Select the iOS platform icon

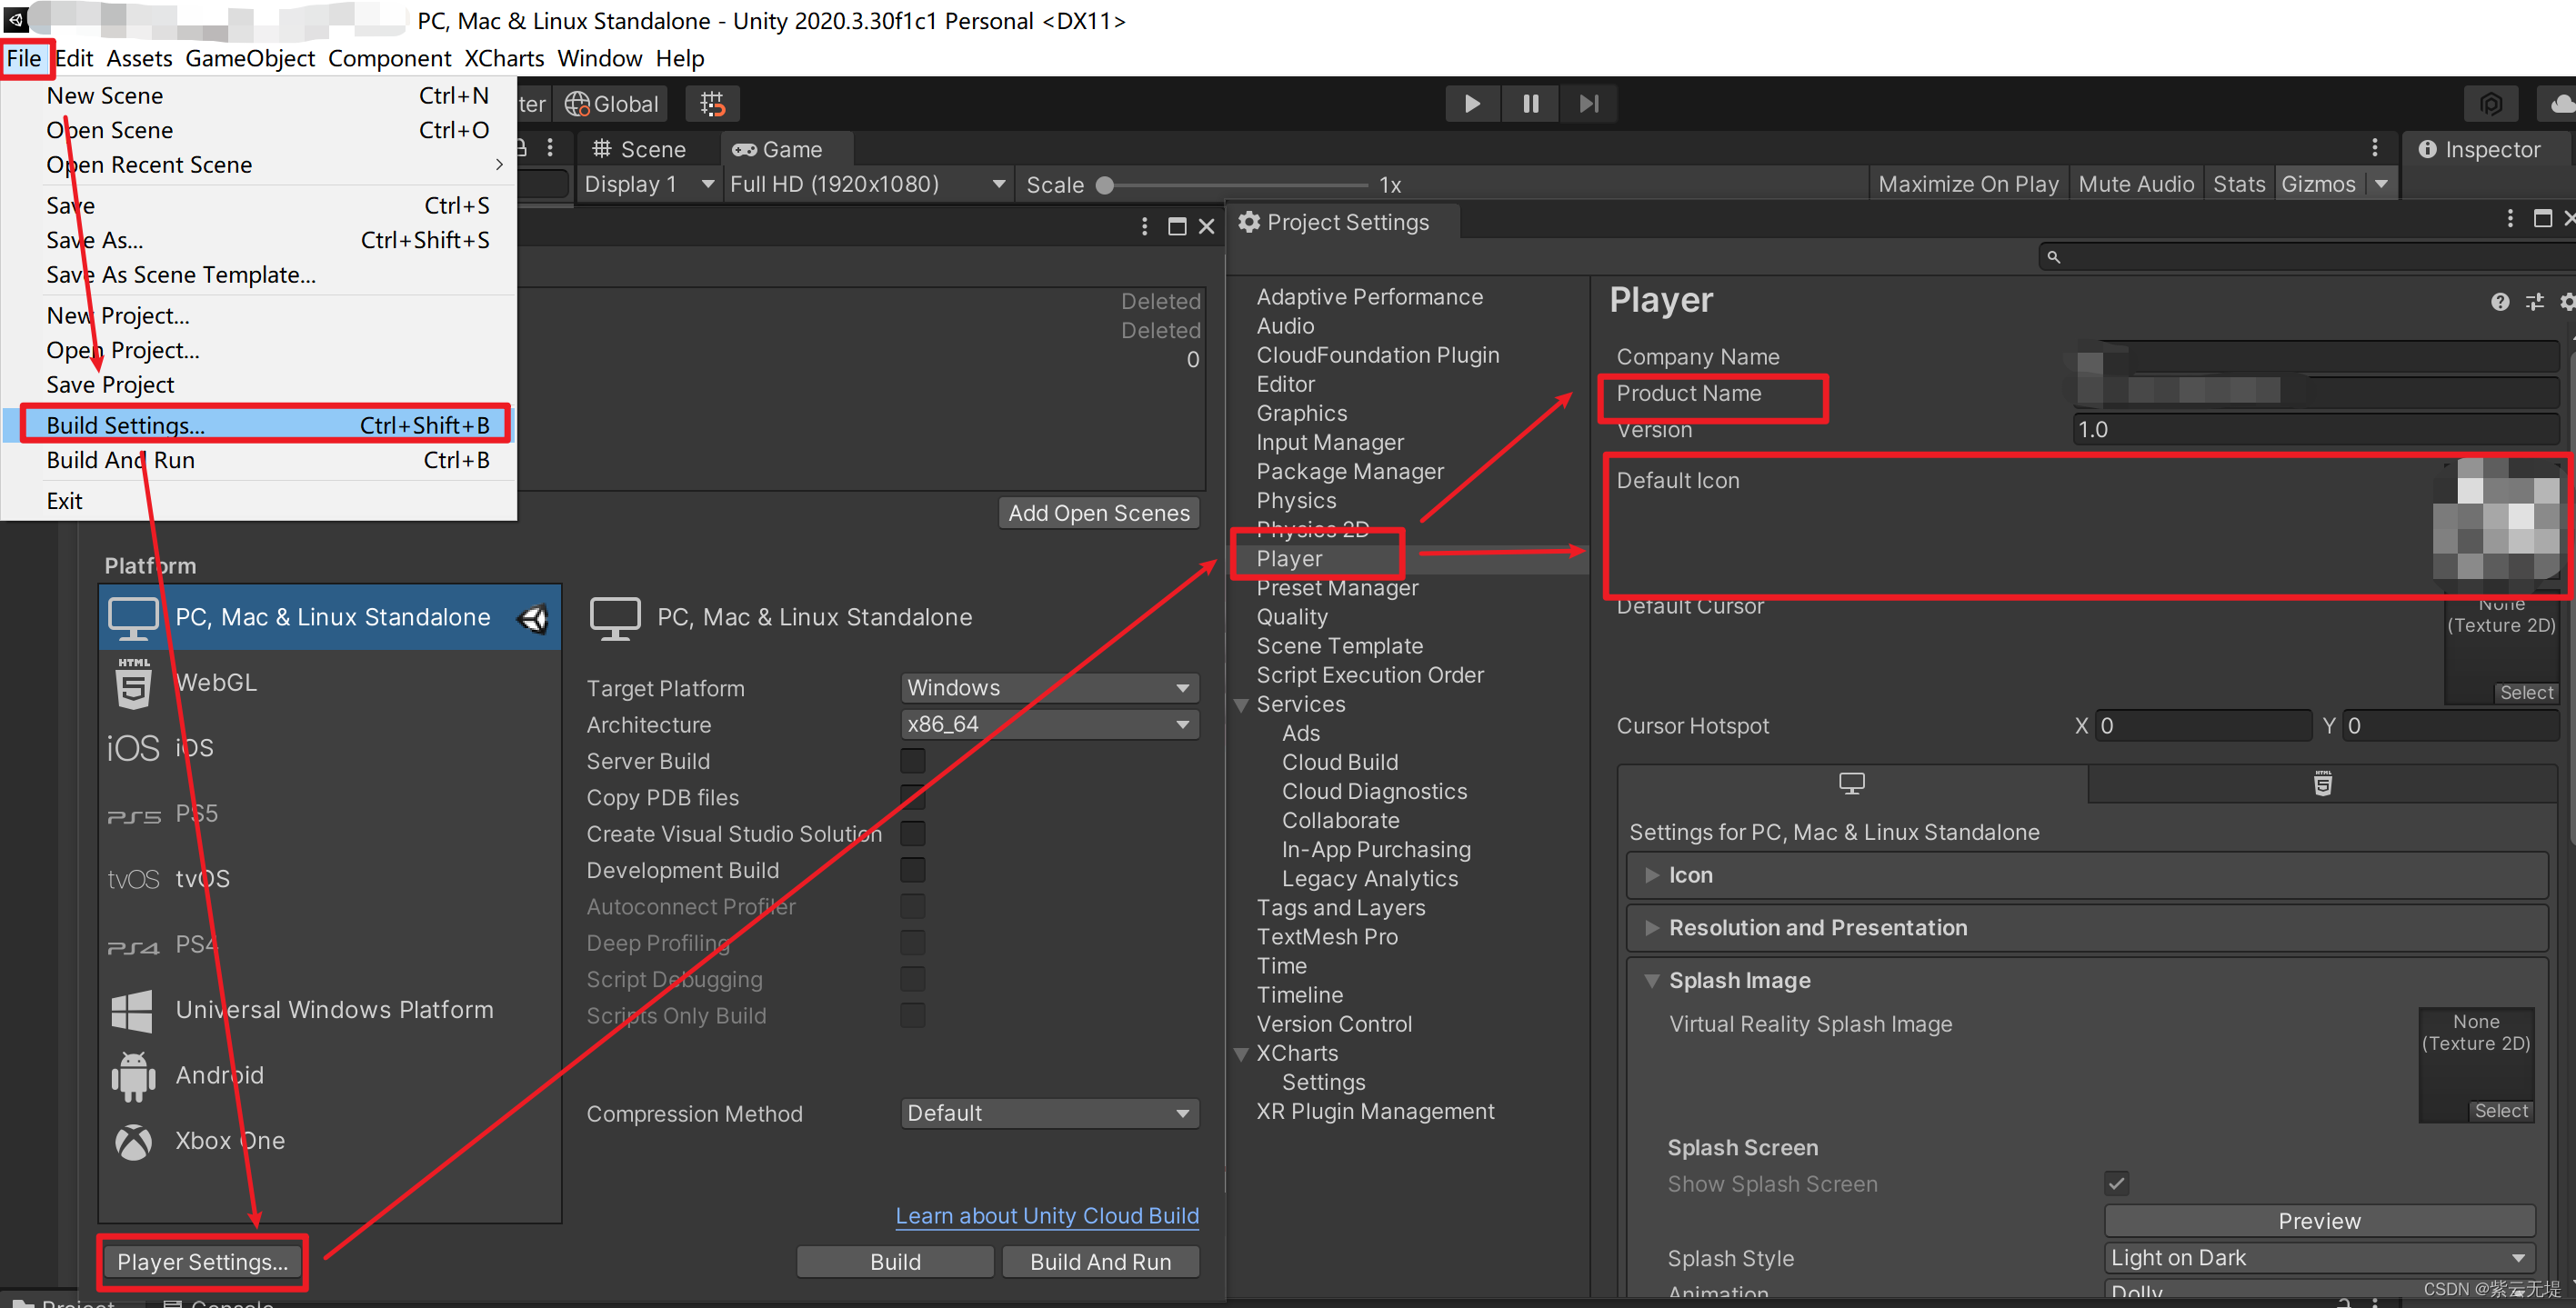pos(133,747)
